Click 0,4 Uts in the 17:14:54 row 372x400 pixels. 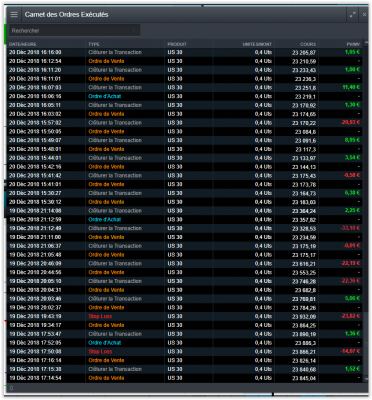[x=263, y=378]
